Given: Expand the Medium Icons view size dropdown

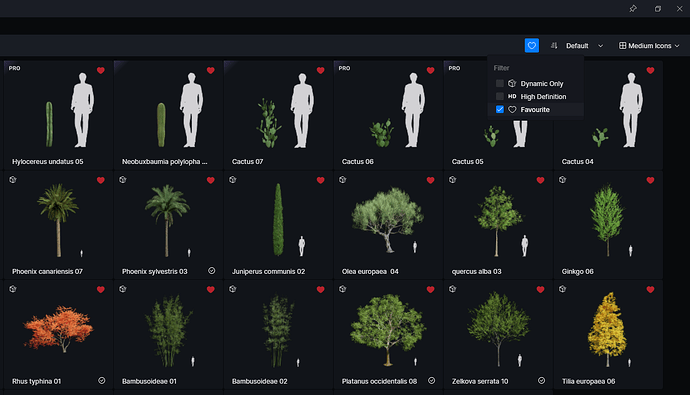Looking at the screenshot, I should [x=649, y=46].
